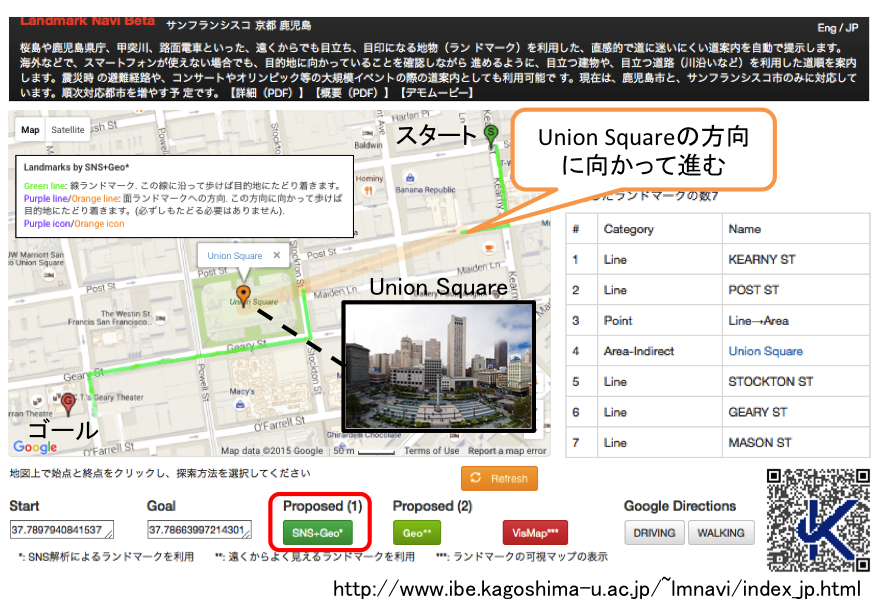The width and height of the screenshot is (879, 609).
Task: Click the QR code image
Action: [818, 520]
